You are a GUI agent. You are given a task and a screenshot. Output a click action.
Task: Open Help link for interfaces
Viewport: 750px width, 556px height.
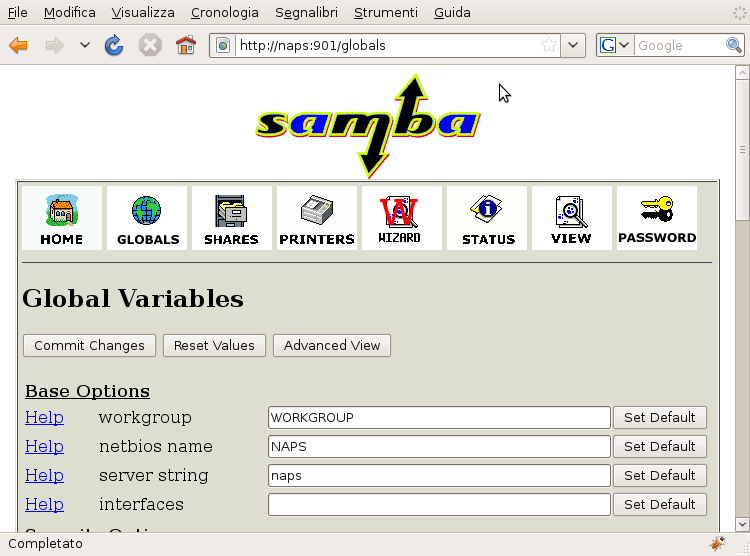click(44, 504)
